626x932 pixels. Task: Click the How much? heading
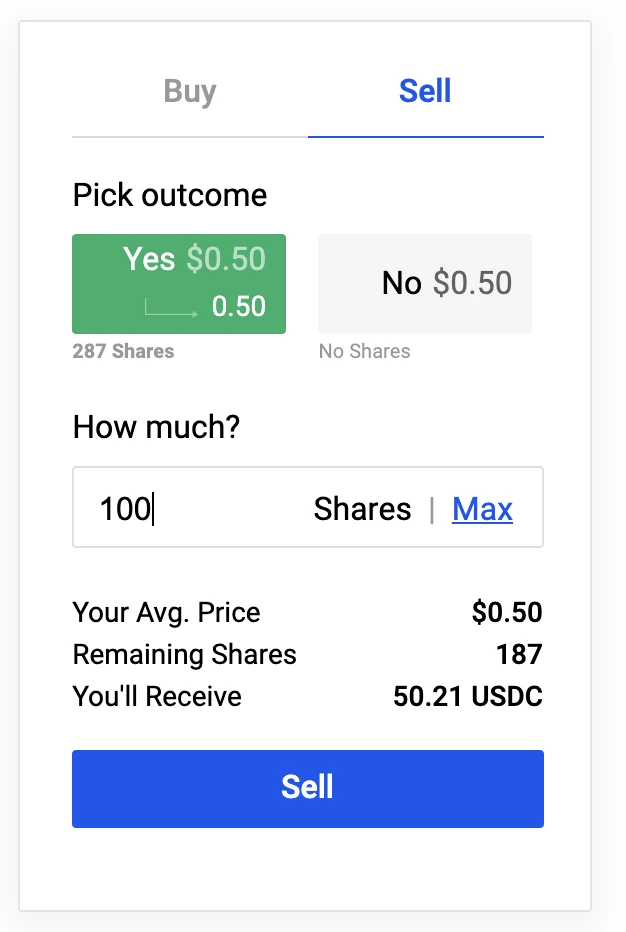[156, 427]
